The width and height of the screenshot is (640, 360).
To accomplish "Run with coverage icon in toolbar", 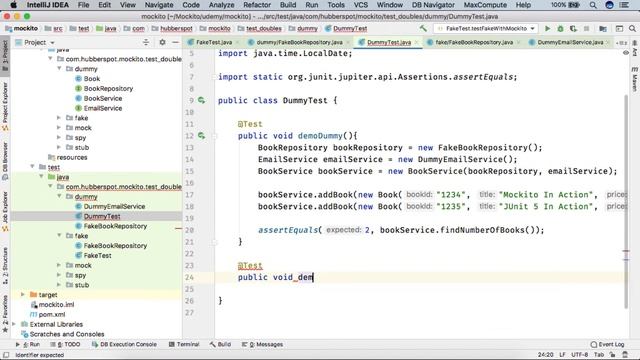I will (x=573, y=29).
